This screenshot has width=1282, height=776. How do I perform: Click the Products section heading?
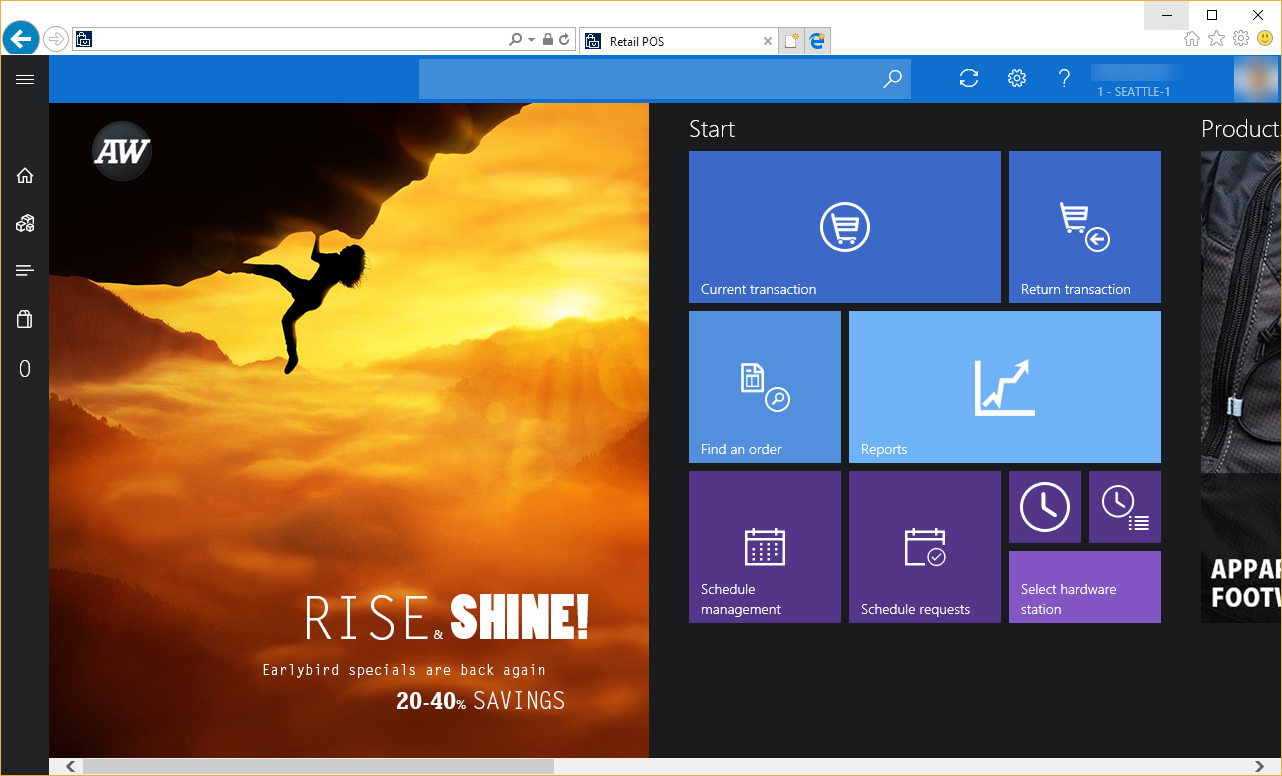coord(1241,129)
